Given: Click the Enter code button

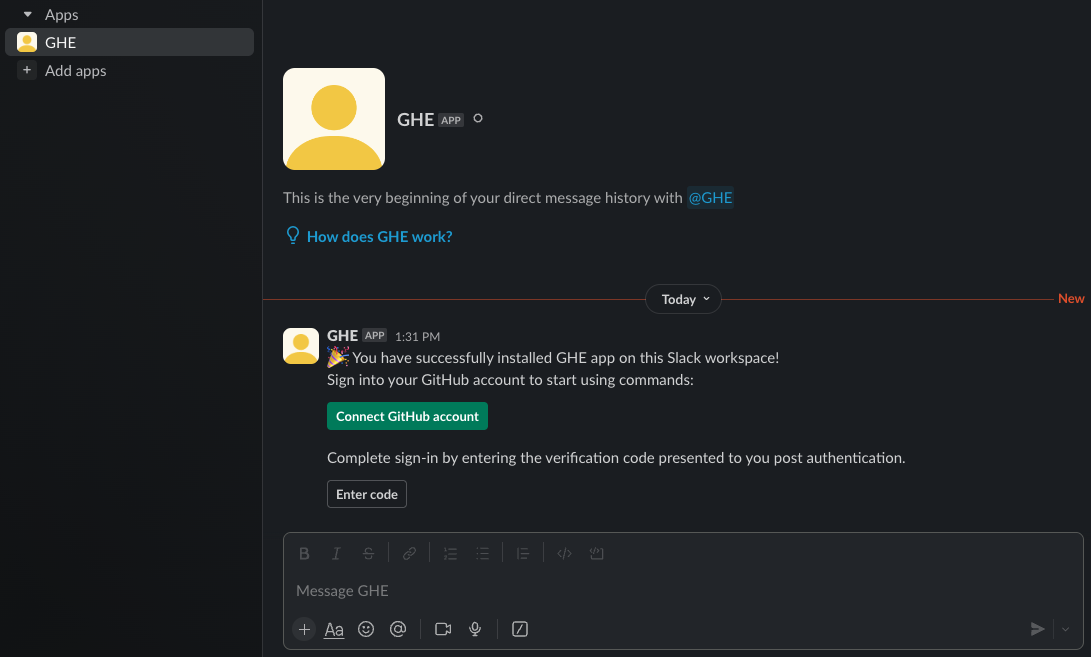Looking at the screenshot, I should coord(367,494).
